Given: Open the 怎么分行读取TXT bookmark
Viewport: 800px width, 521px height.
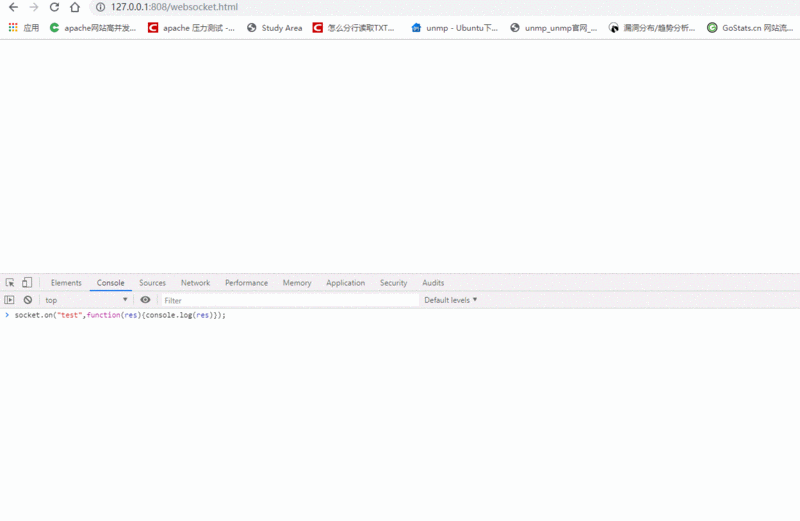Looking at the screenshot, I should coord(354,28).
